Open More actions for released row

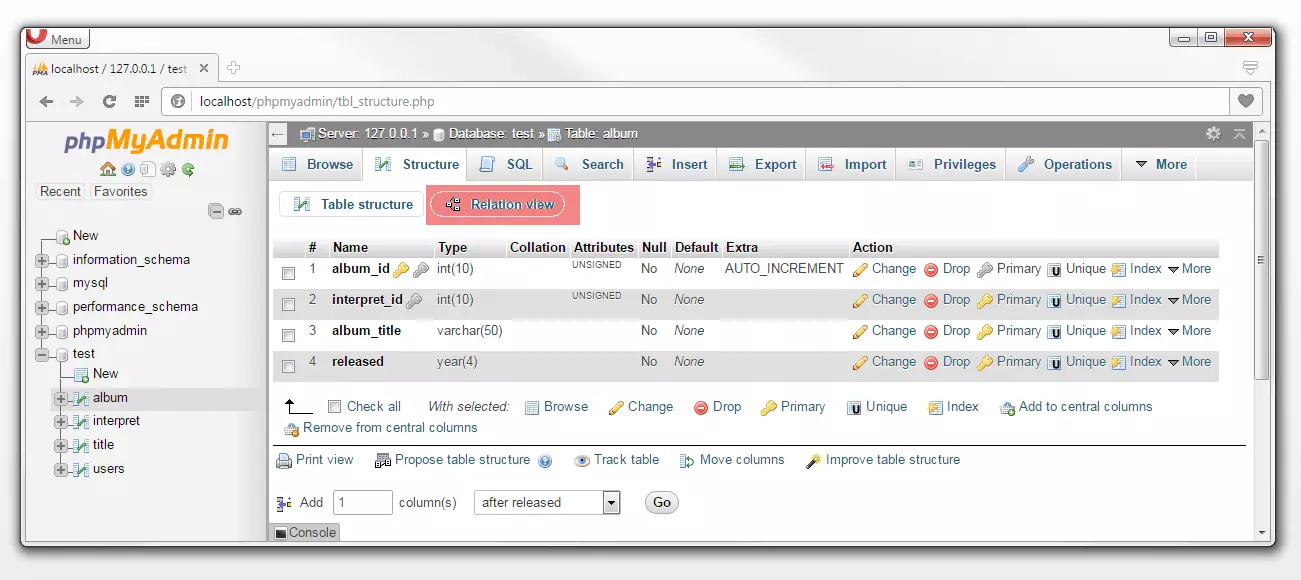(x=1189, y=362)
